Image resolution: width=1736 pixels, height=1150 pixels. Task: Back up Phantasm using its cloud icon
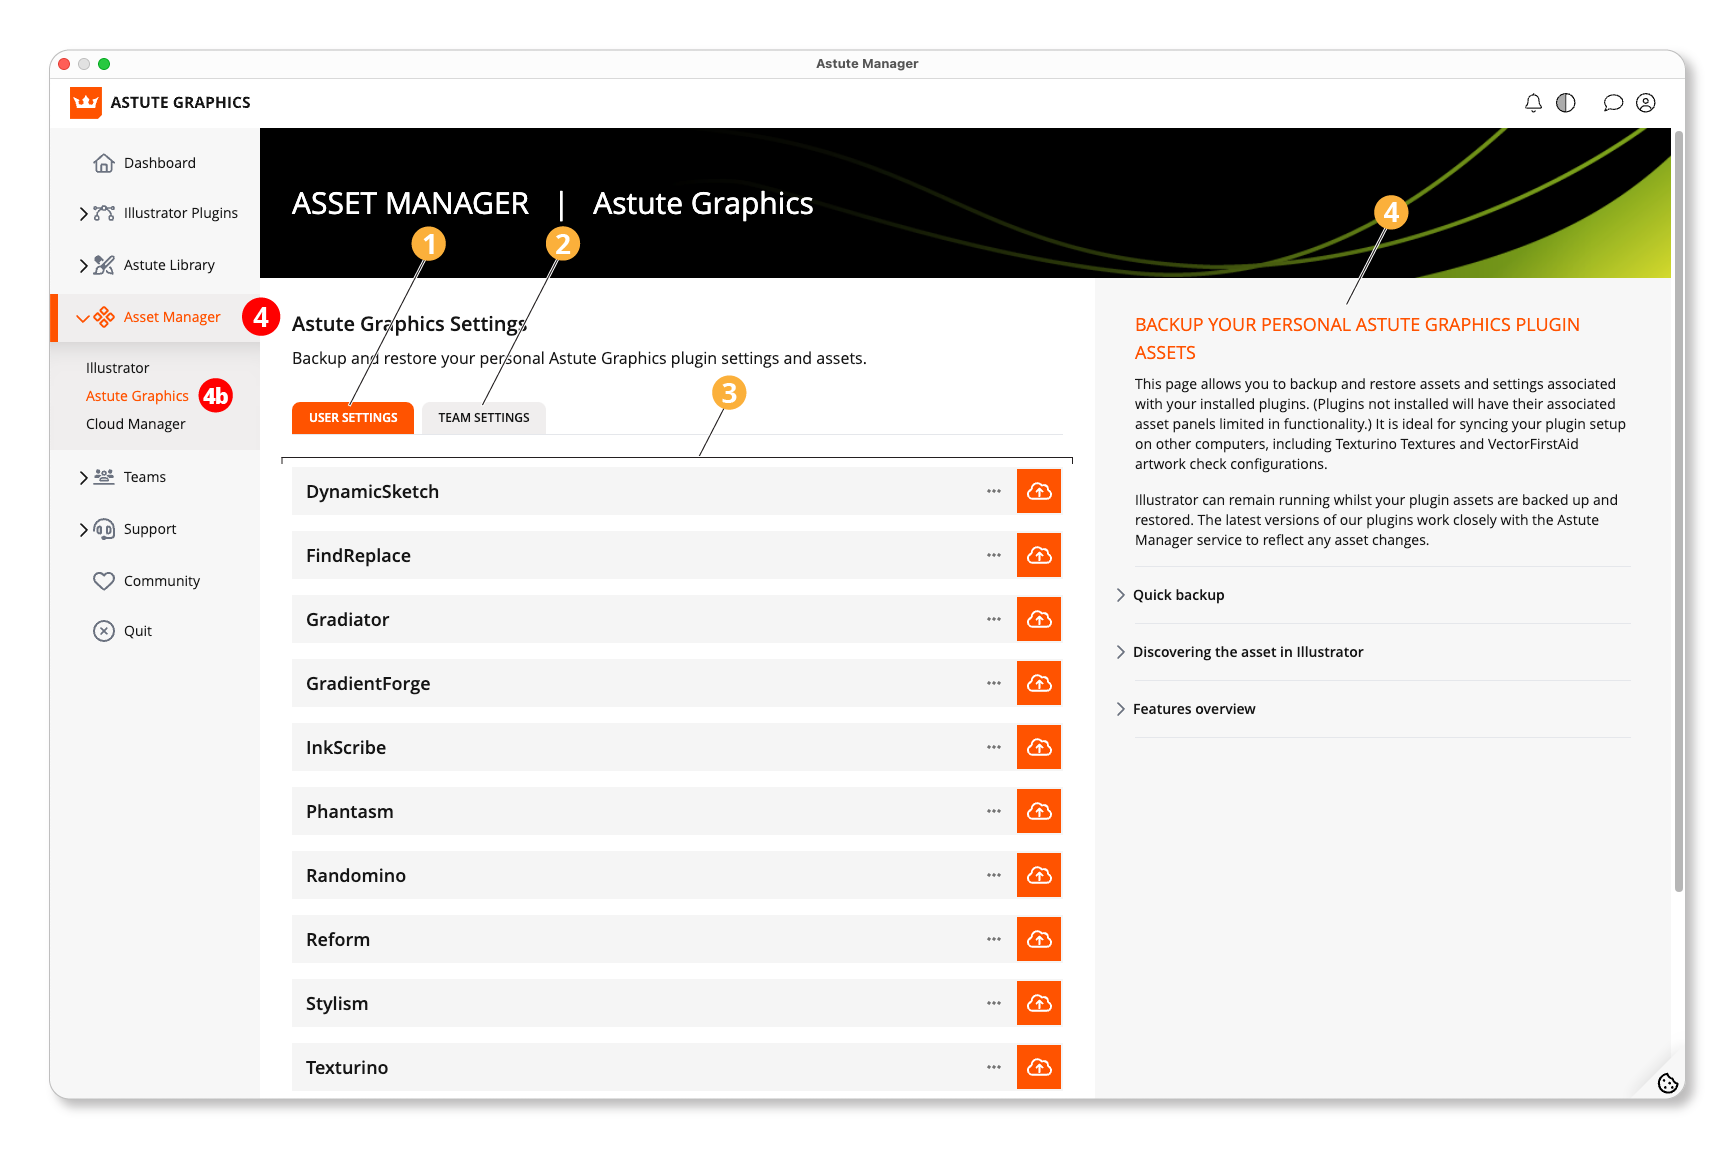[x=1039, y=811]
